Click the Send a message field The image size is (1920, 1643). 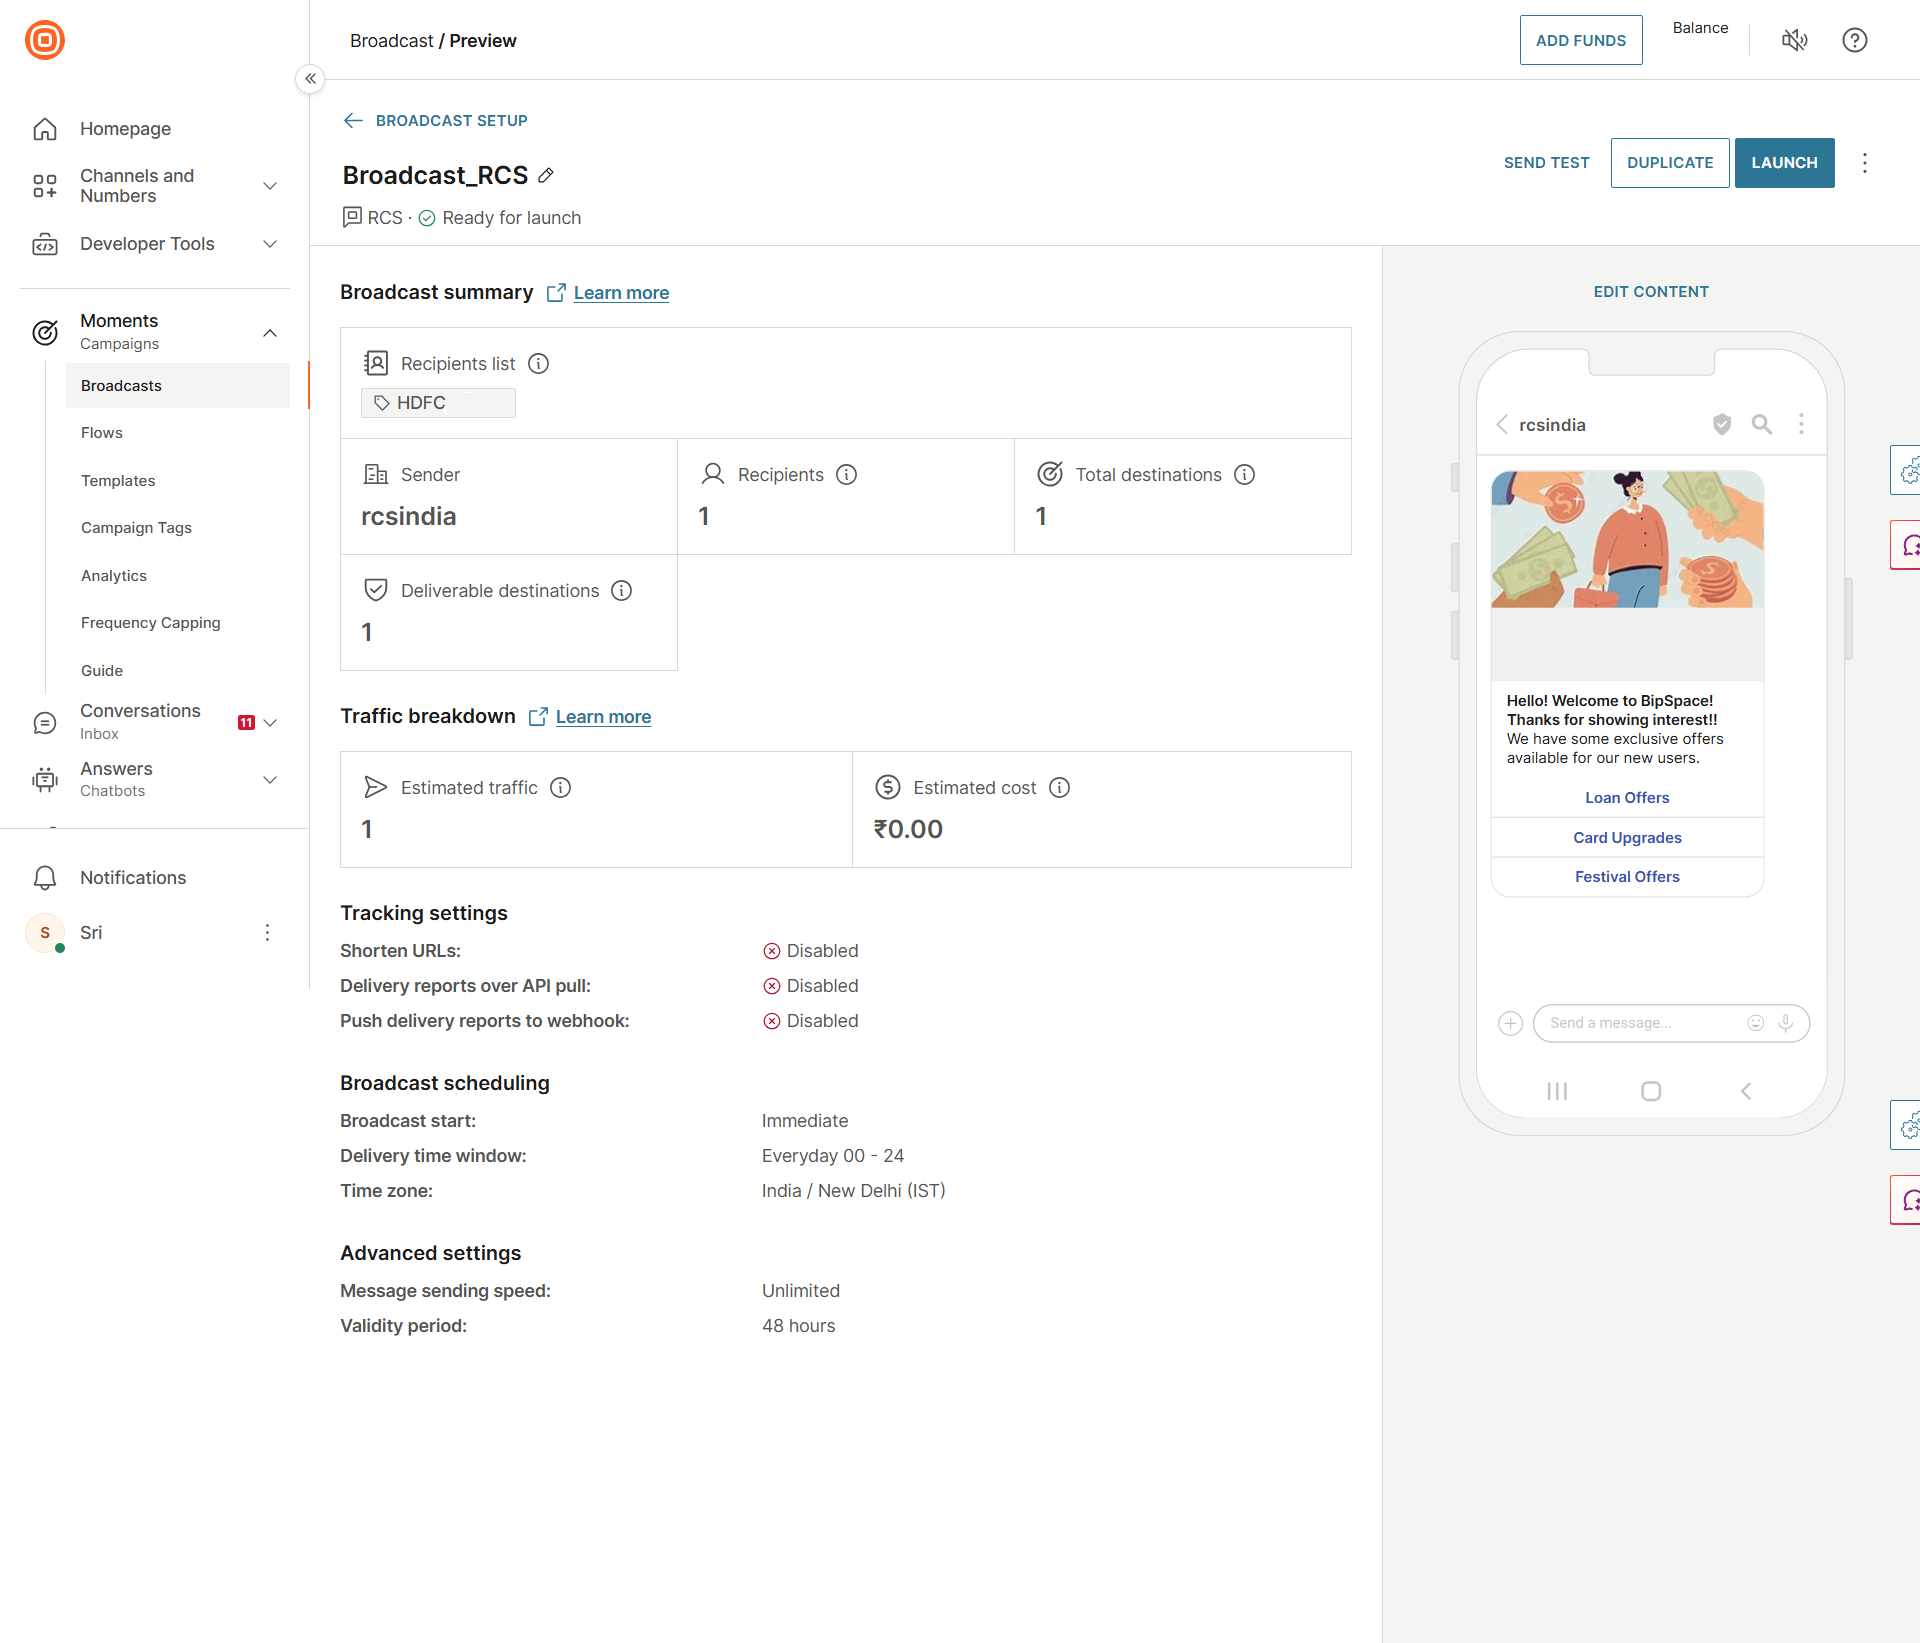[x=1640, y=1022]
